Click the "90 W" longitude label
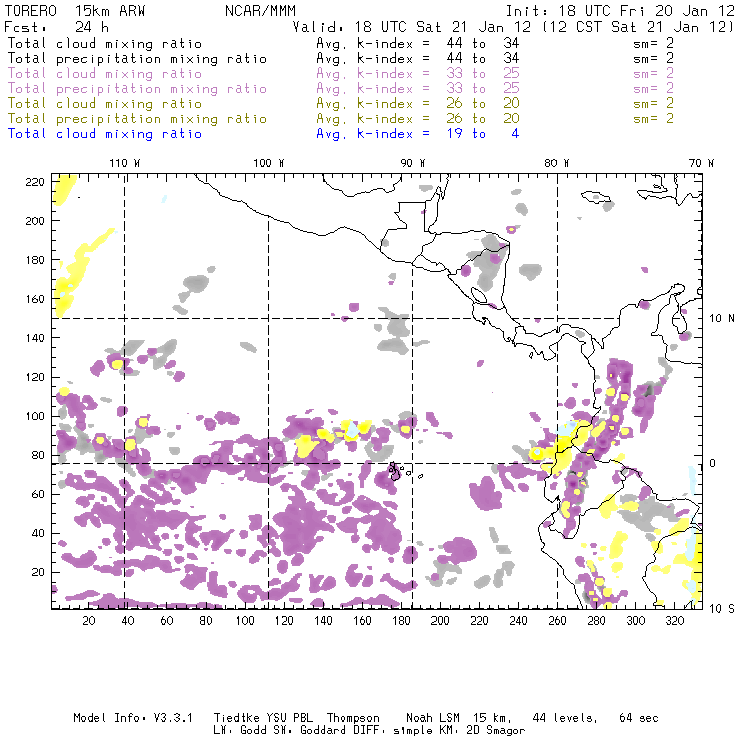Image resolution: width=740 pixels, height=740 pixels. (413, 163)
